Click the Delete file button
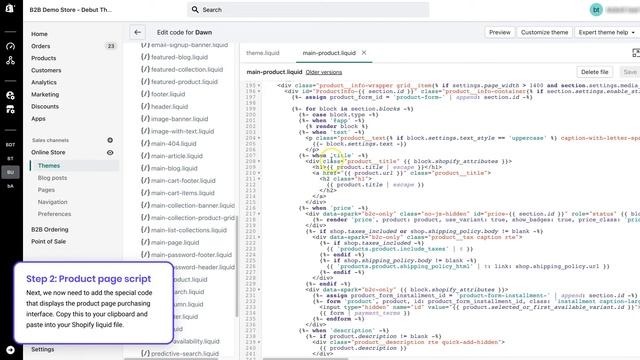The image size is (640, 360). (x=594, y=72)
